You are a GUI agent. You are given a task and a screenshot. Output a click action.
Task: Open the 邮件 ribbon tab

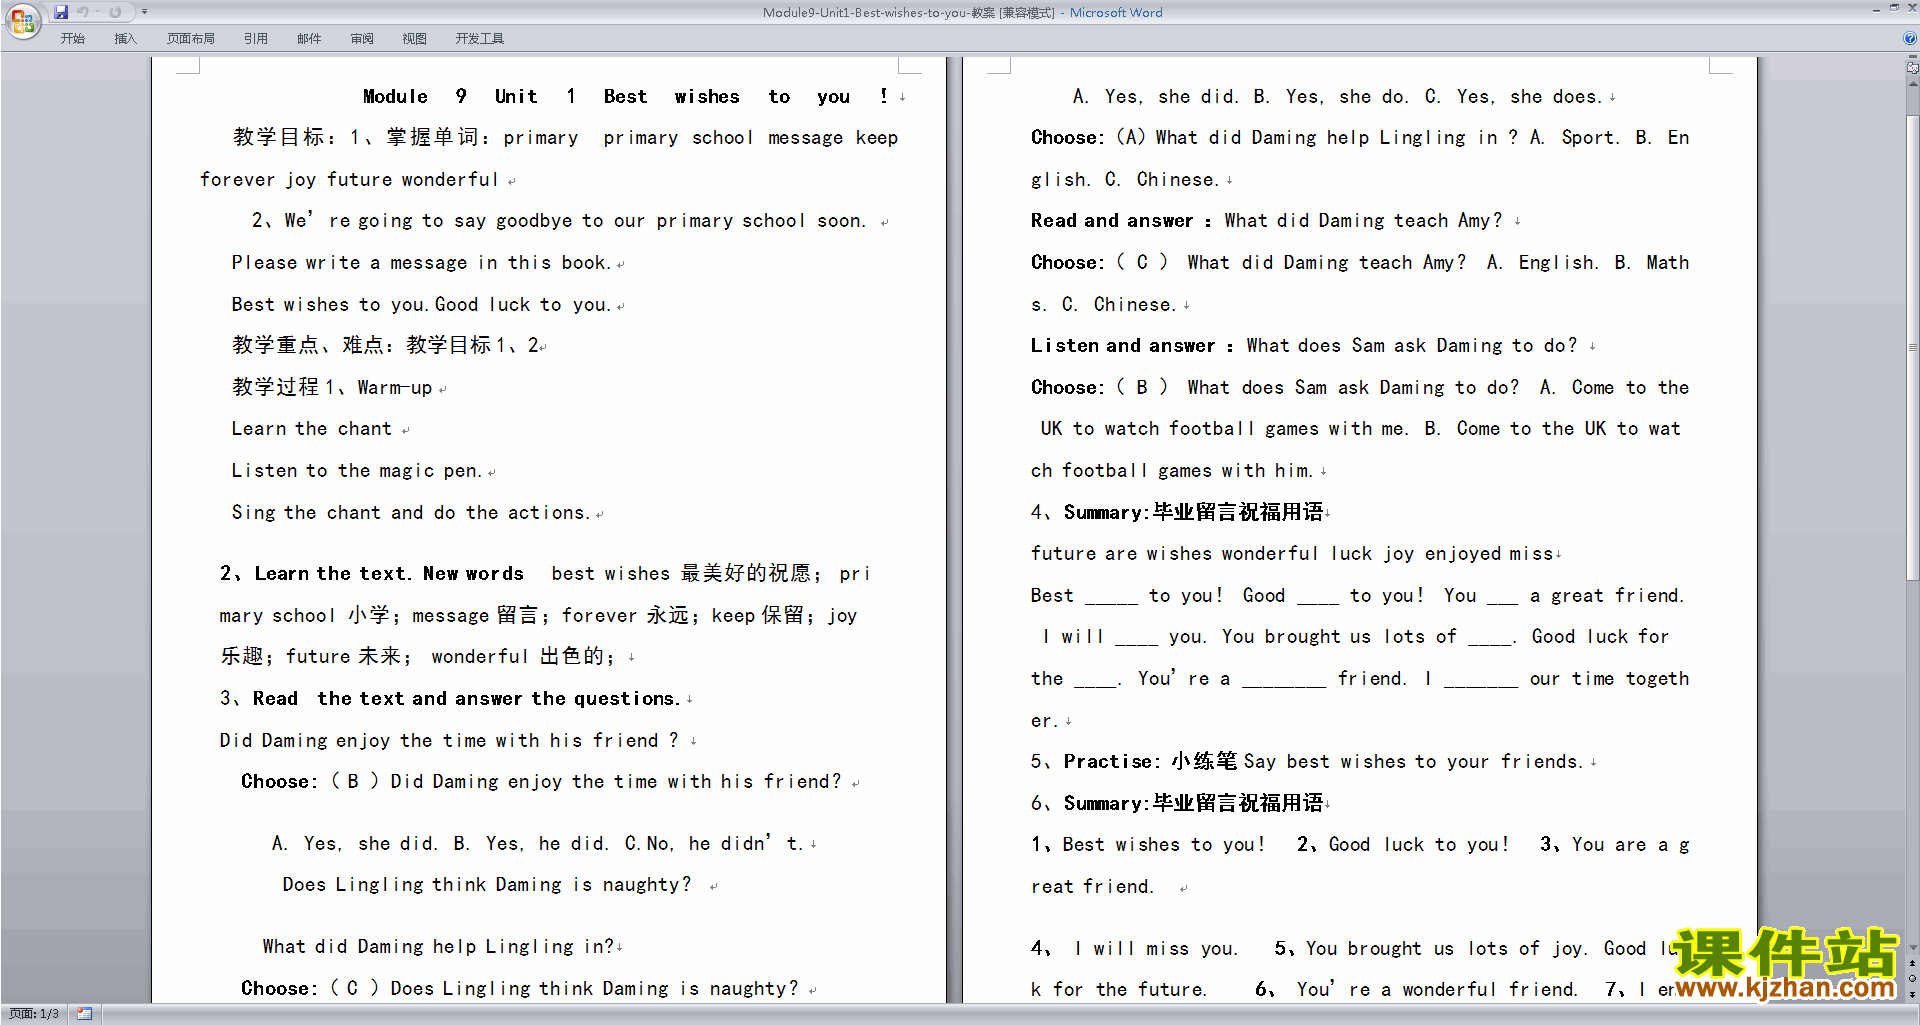click(309, 39)
